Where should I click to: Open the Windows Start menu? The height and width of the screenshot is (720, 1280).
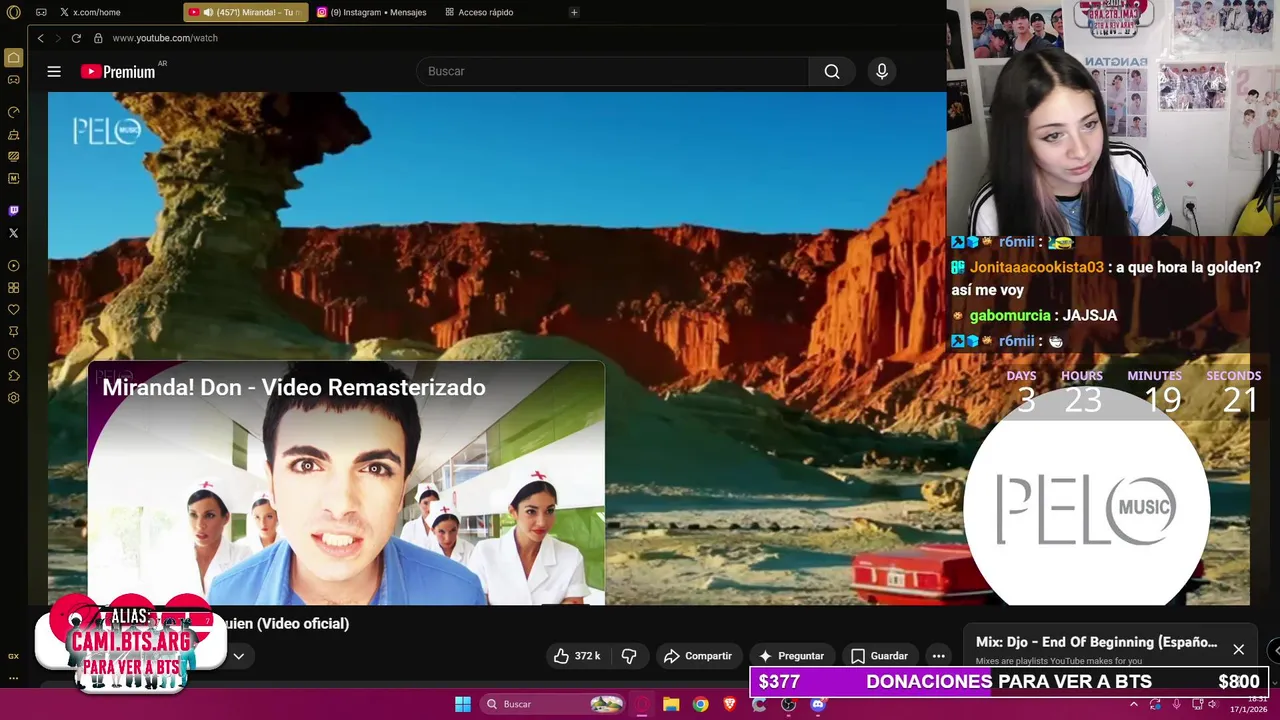(462, 704)
